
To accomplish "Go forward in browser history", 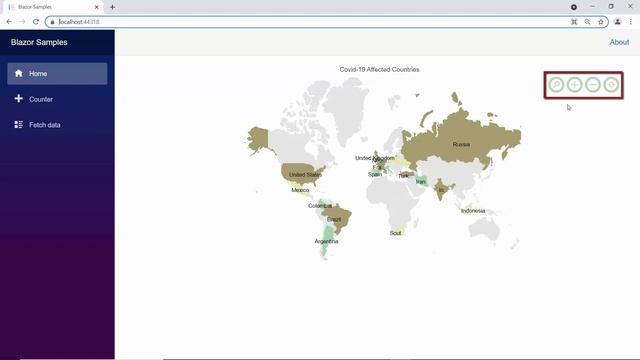I will 22,22.
